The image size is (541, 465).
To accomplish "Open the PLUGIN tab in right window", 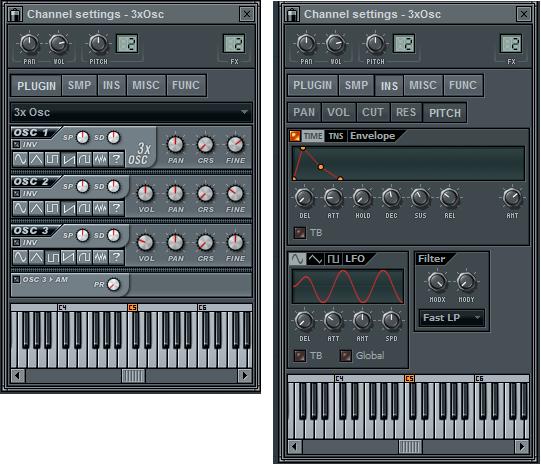I will coord(313,85).
